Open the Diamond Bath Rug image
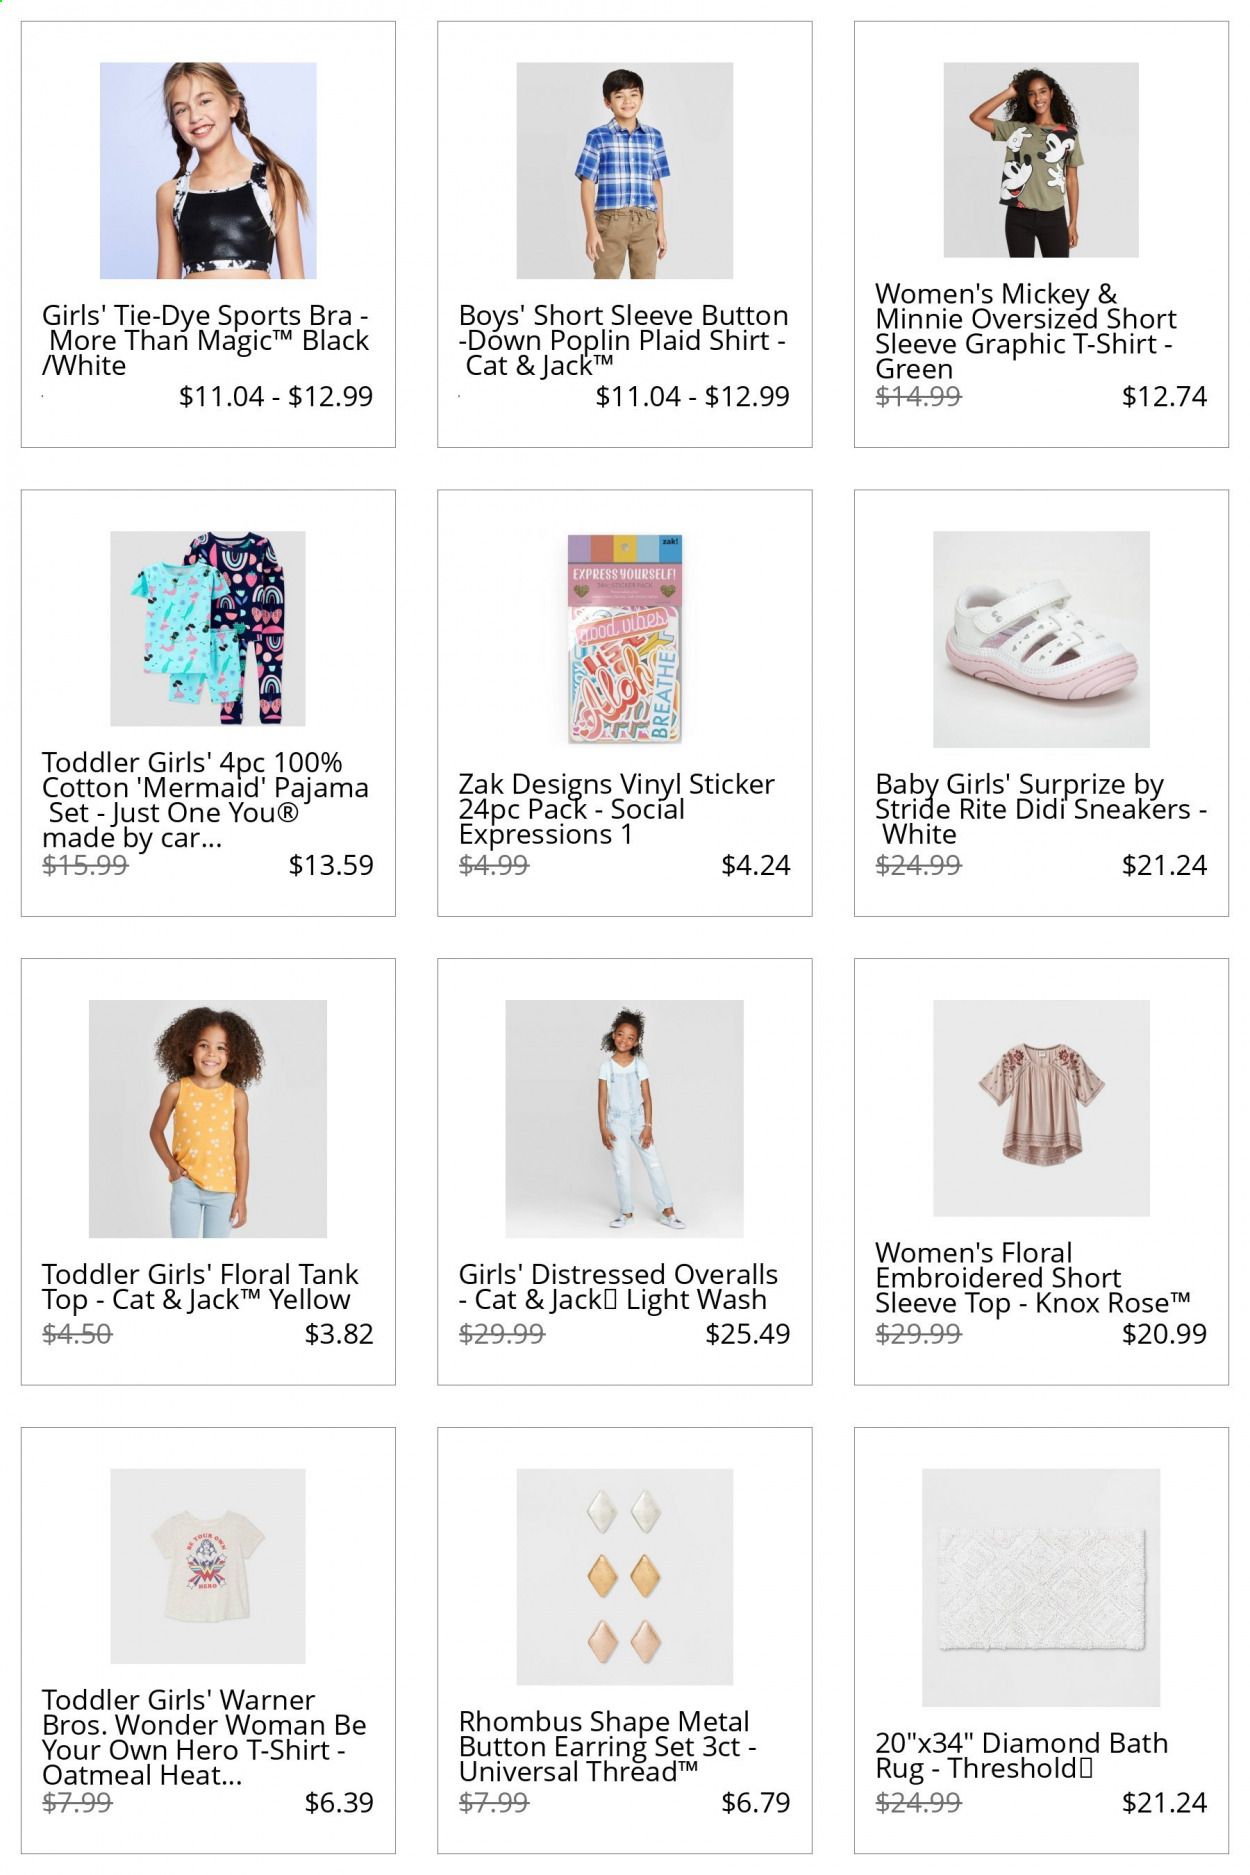The image size is (1250, 1875). point(1041,1588)
